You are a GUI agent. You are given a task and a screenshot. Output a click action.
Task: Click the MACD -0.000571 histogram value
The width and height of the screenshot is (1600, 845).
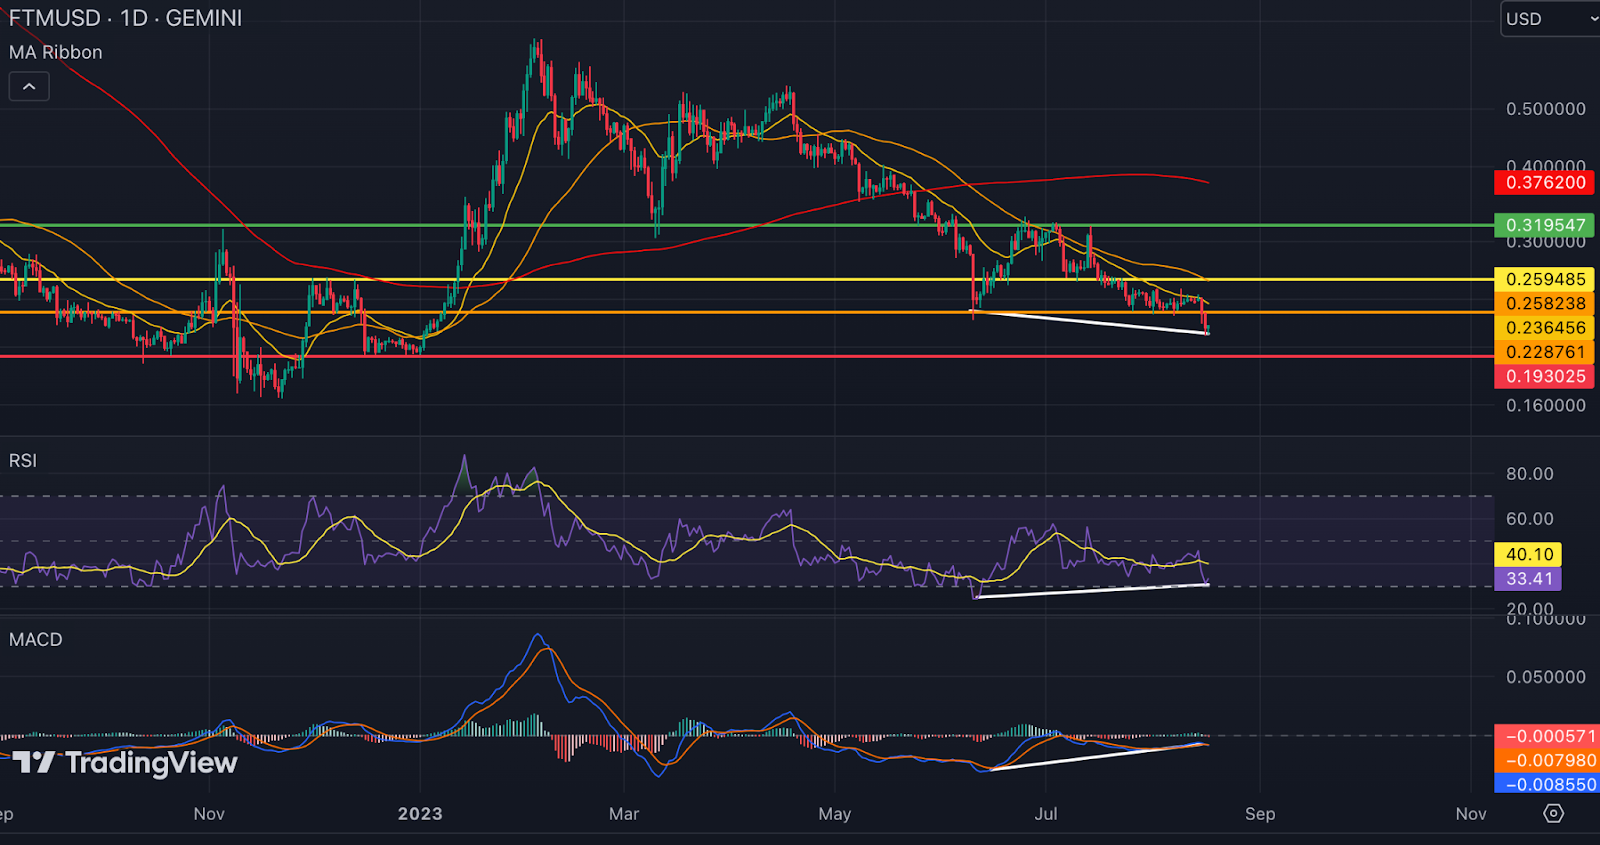1547,736
